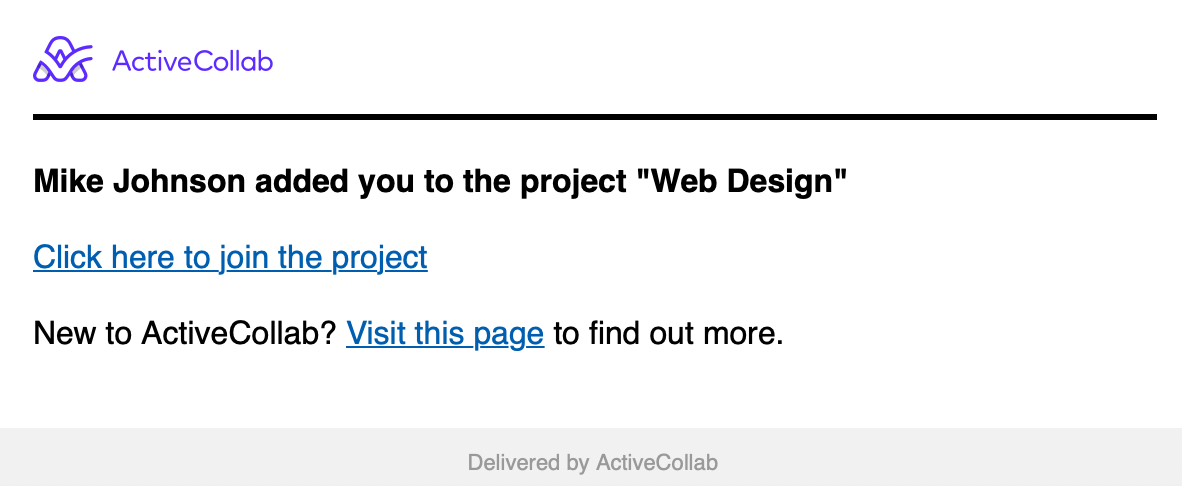Click the project name "Web Design" in the heading
The height and width of the screenshot is (486, 1182).
click(x=748, y=182)
